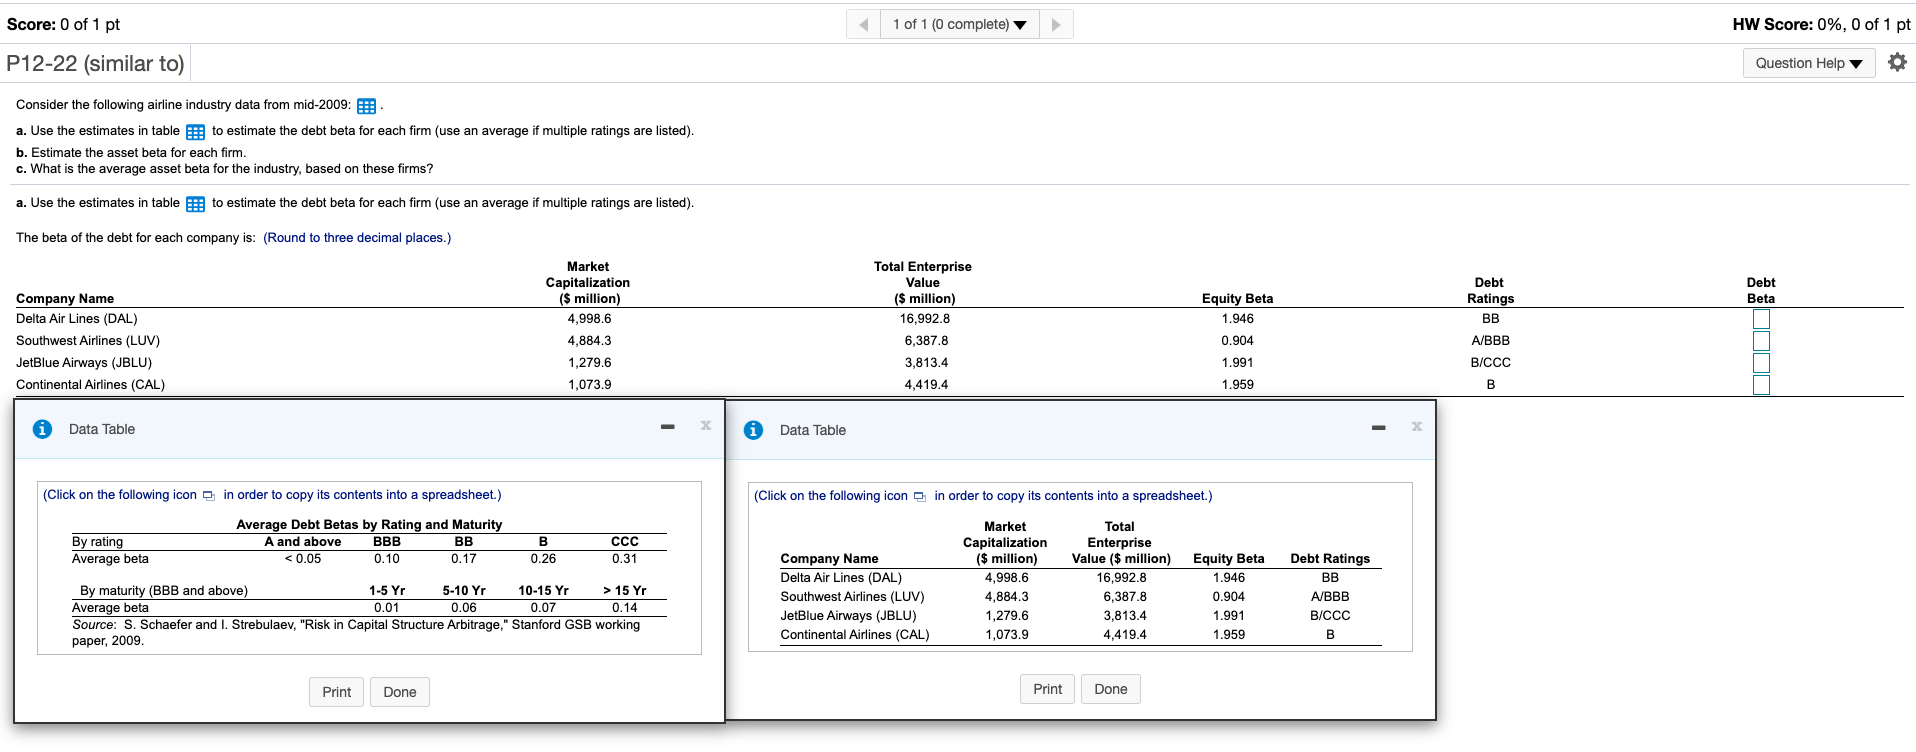Minimize the left Data Table dialog
Image resolution: width=1916 pixels, height=752 pixels.
(668, 427)
